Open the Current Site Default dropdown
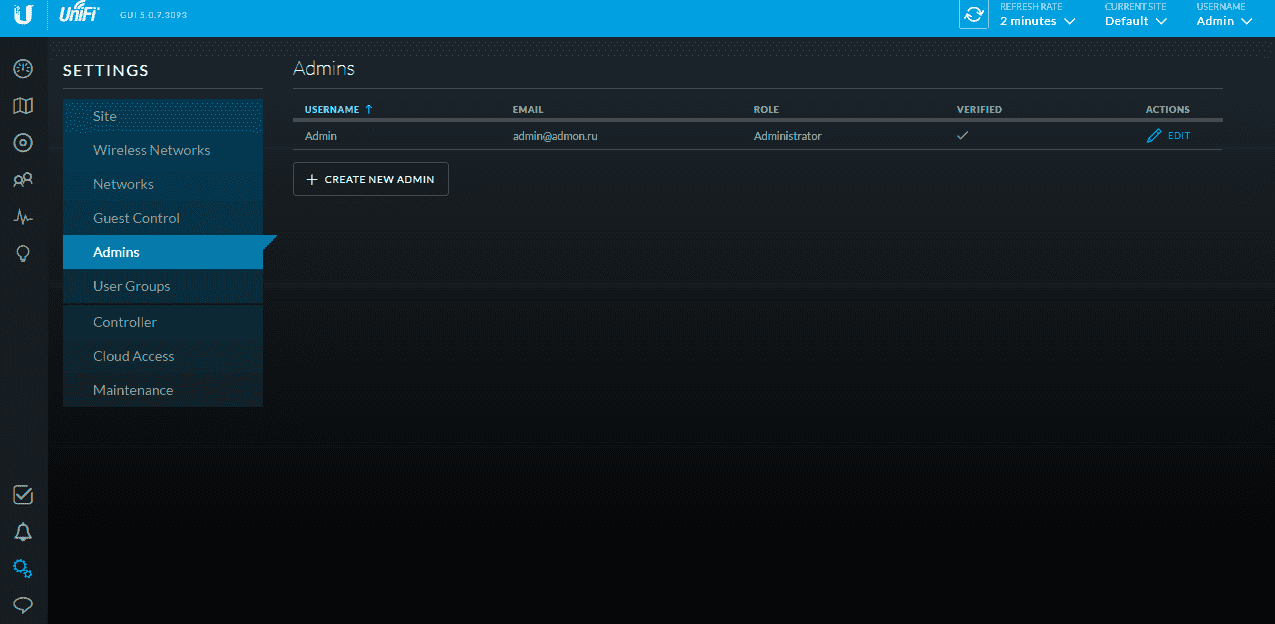 [x=1136, y=21]
